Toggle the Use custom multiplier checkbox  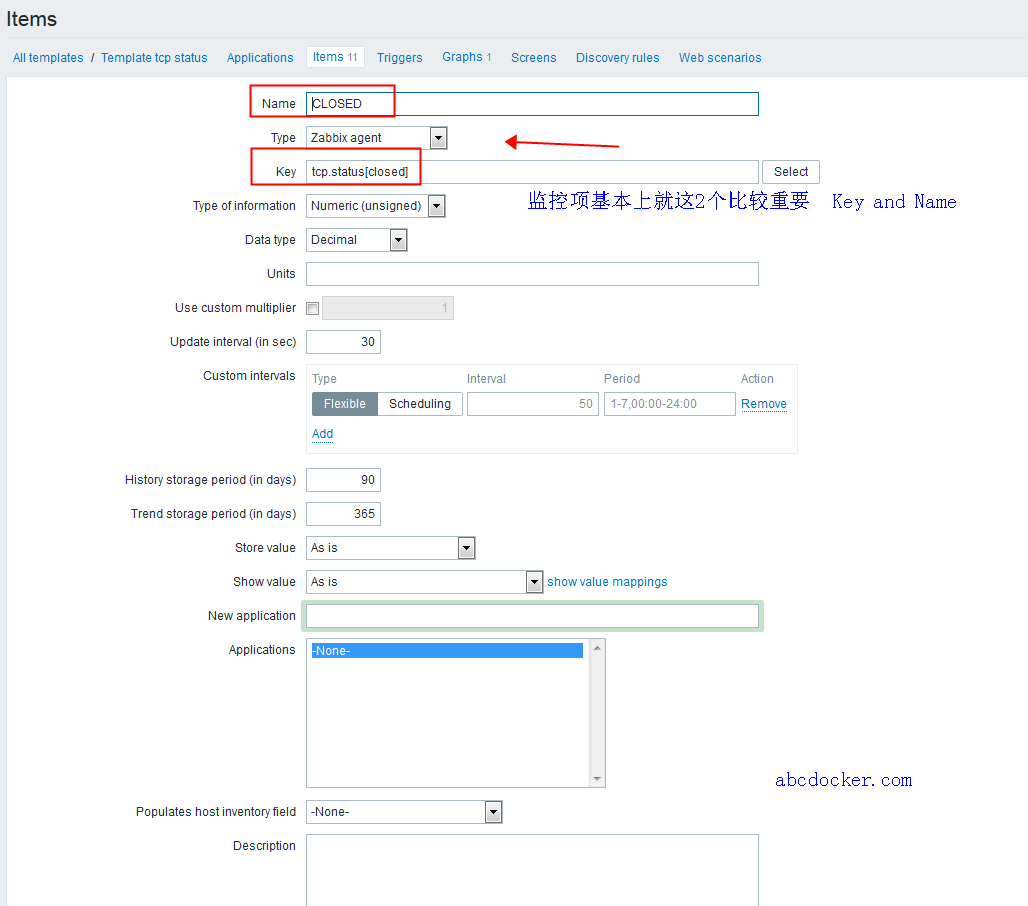(313, 308)
